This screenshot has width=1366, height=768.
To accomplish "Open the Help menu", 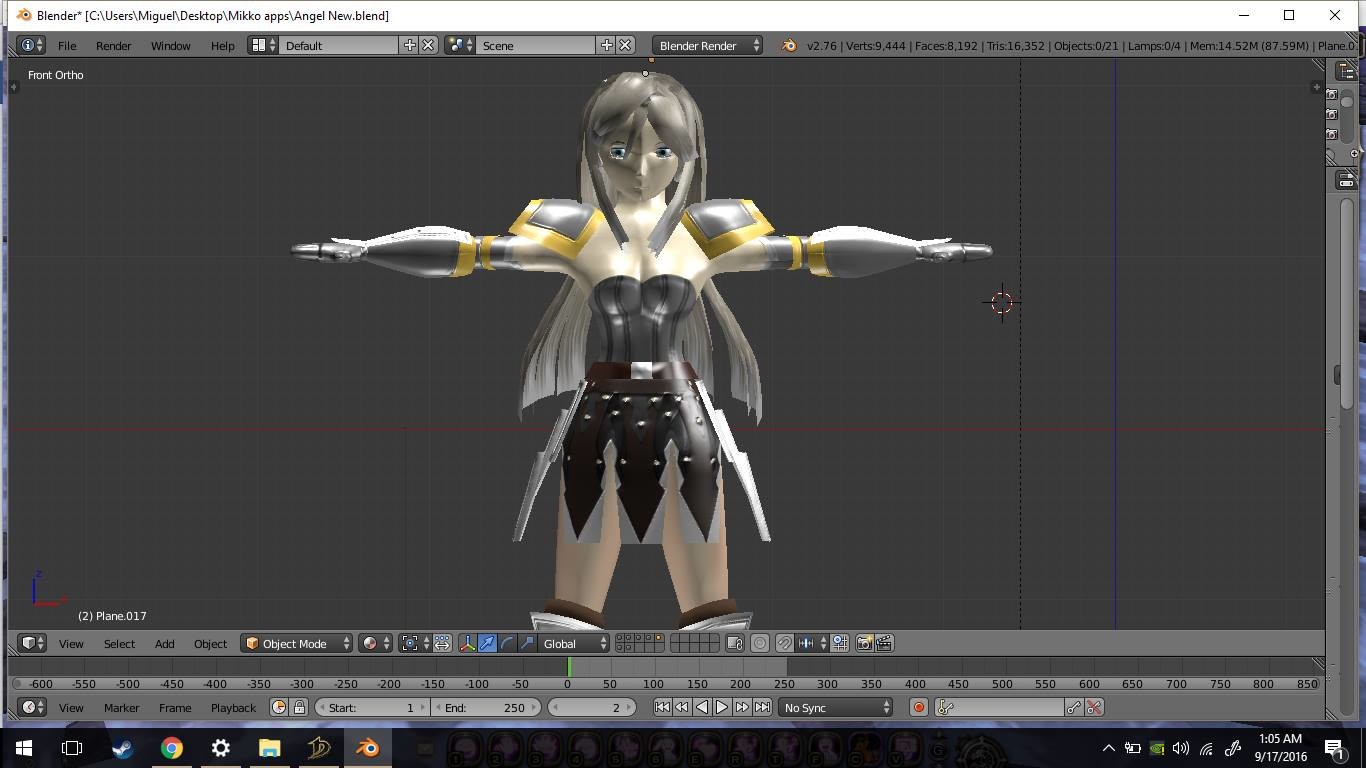I will click(223, 46).
